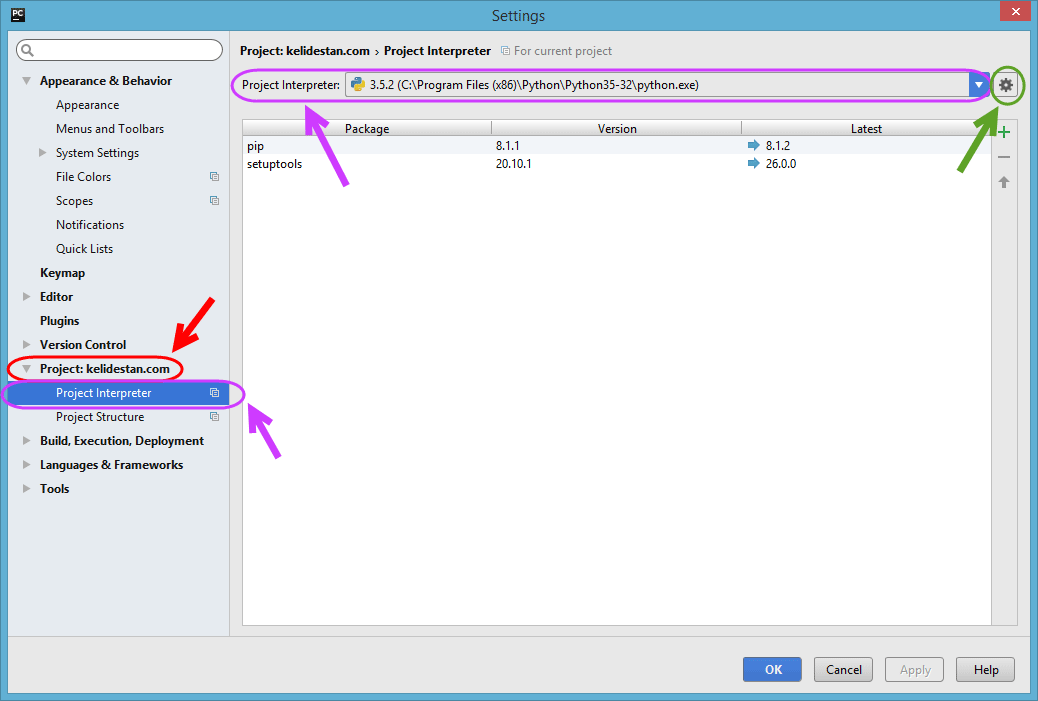Open File Colors settings
Image resolution: width=1038 pixels, height=701 pixels.
click(83, 177)
